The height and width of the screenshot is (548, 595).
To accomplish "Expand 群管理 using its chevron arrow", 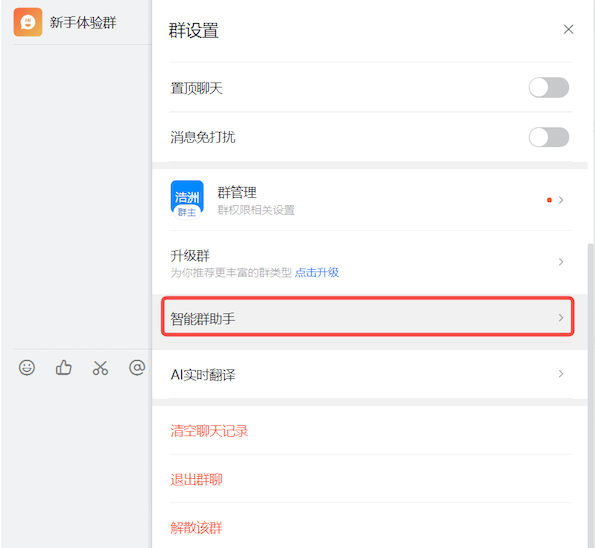I will point(561,200).
